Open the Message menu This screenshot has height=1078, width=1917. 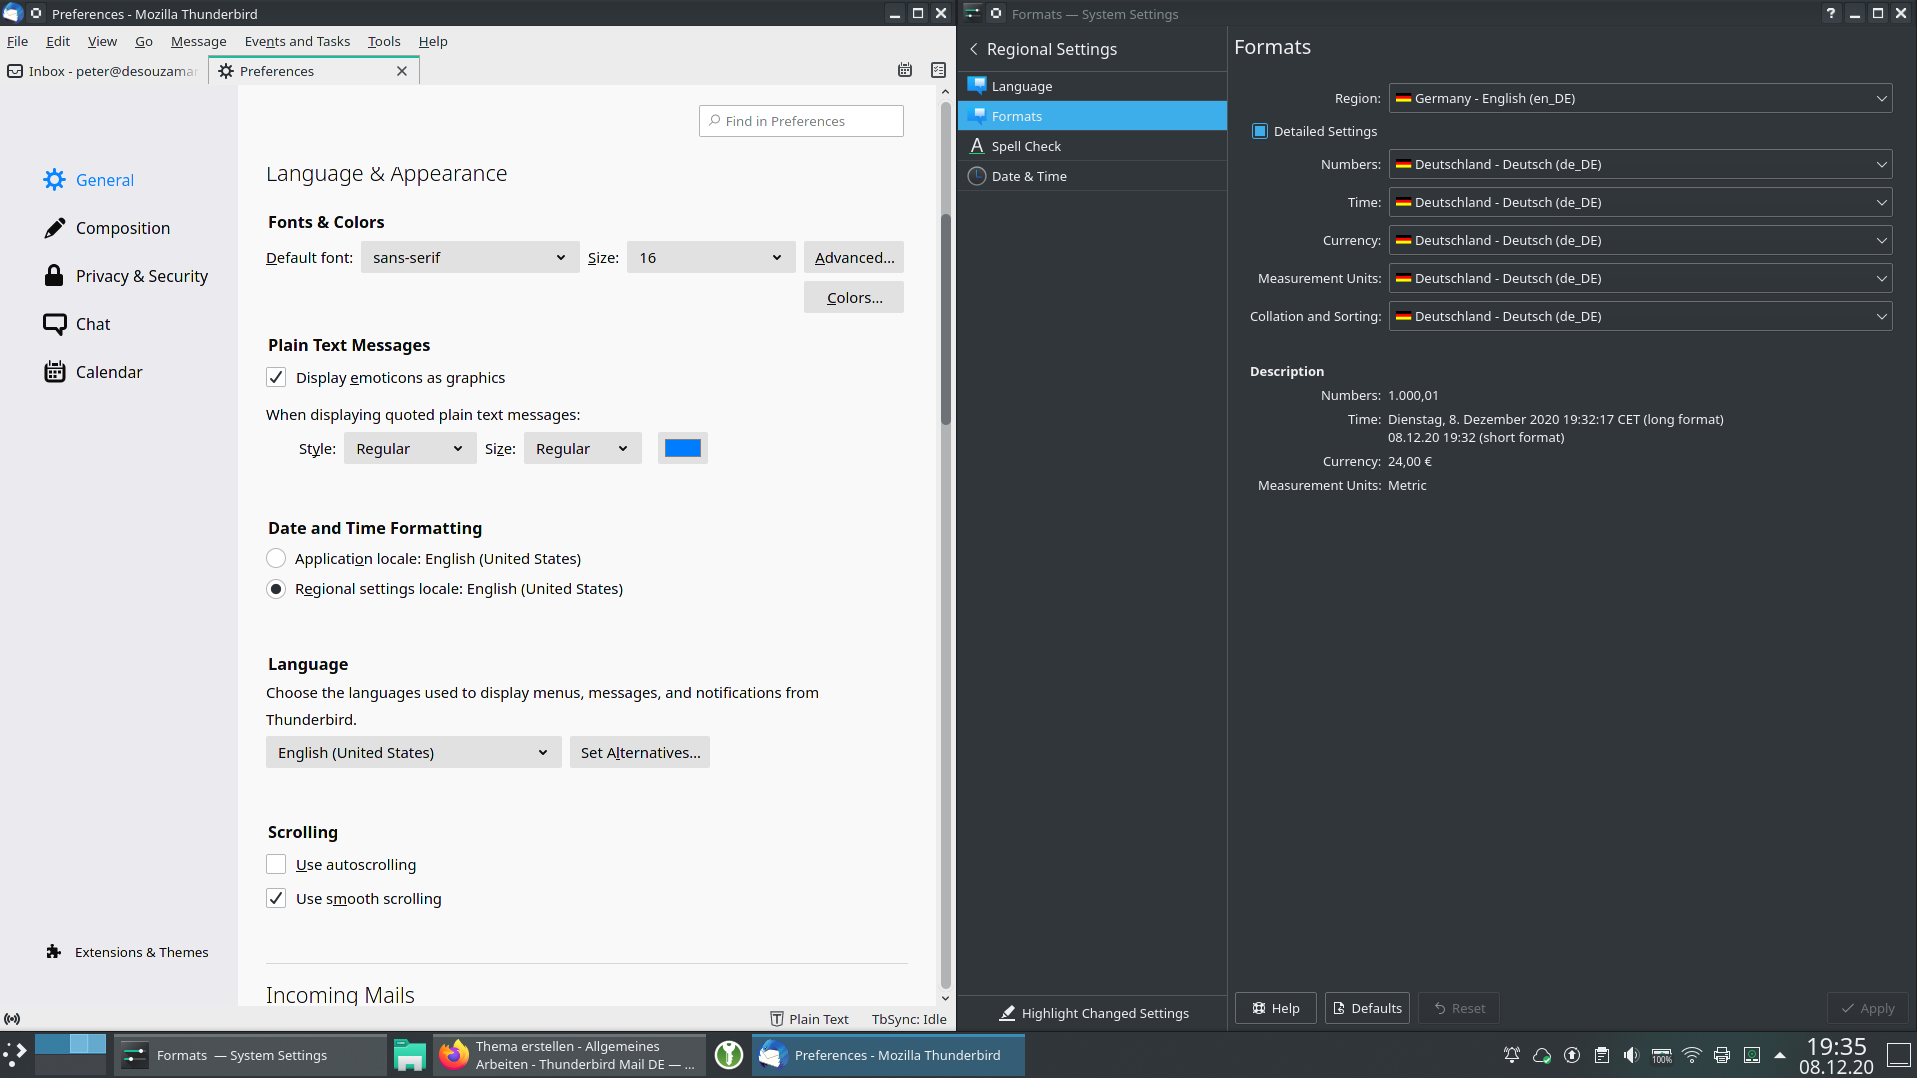199,41
